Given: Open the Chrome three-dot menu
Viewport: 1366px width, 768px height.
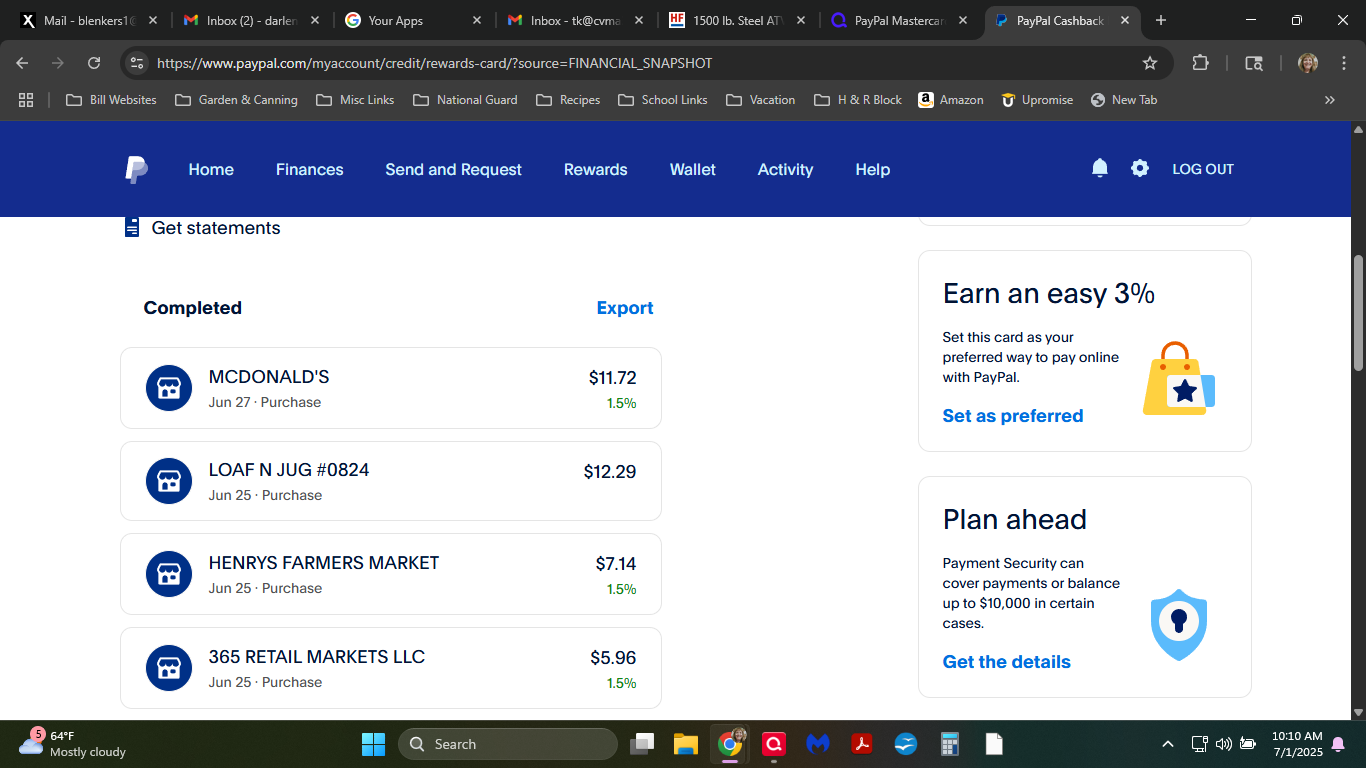Looking at the screenshot, I should (x=1344, y=63).
